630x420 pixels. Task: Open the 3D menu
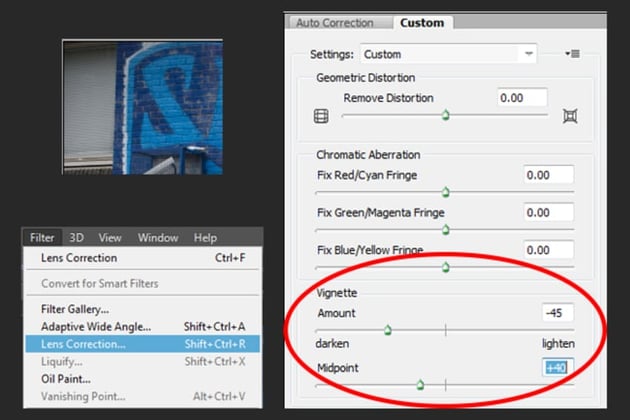(76, 238)
